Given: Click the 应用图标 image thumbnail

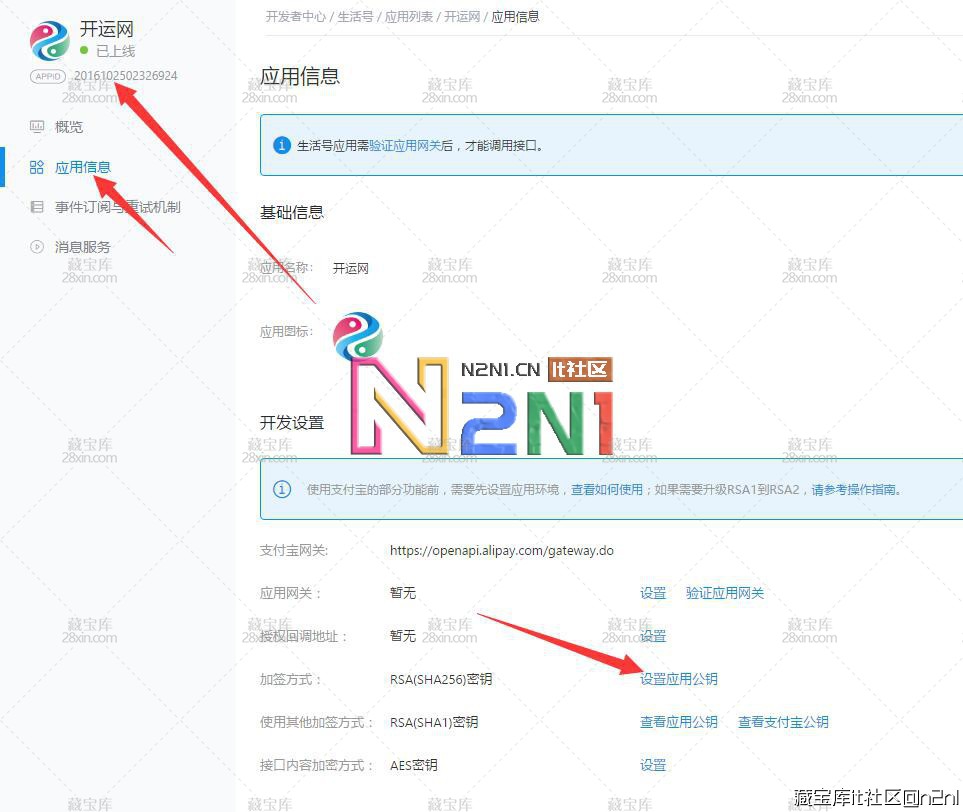Looking at the screenshot, I should (358, 335).
